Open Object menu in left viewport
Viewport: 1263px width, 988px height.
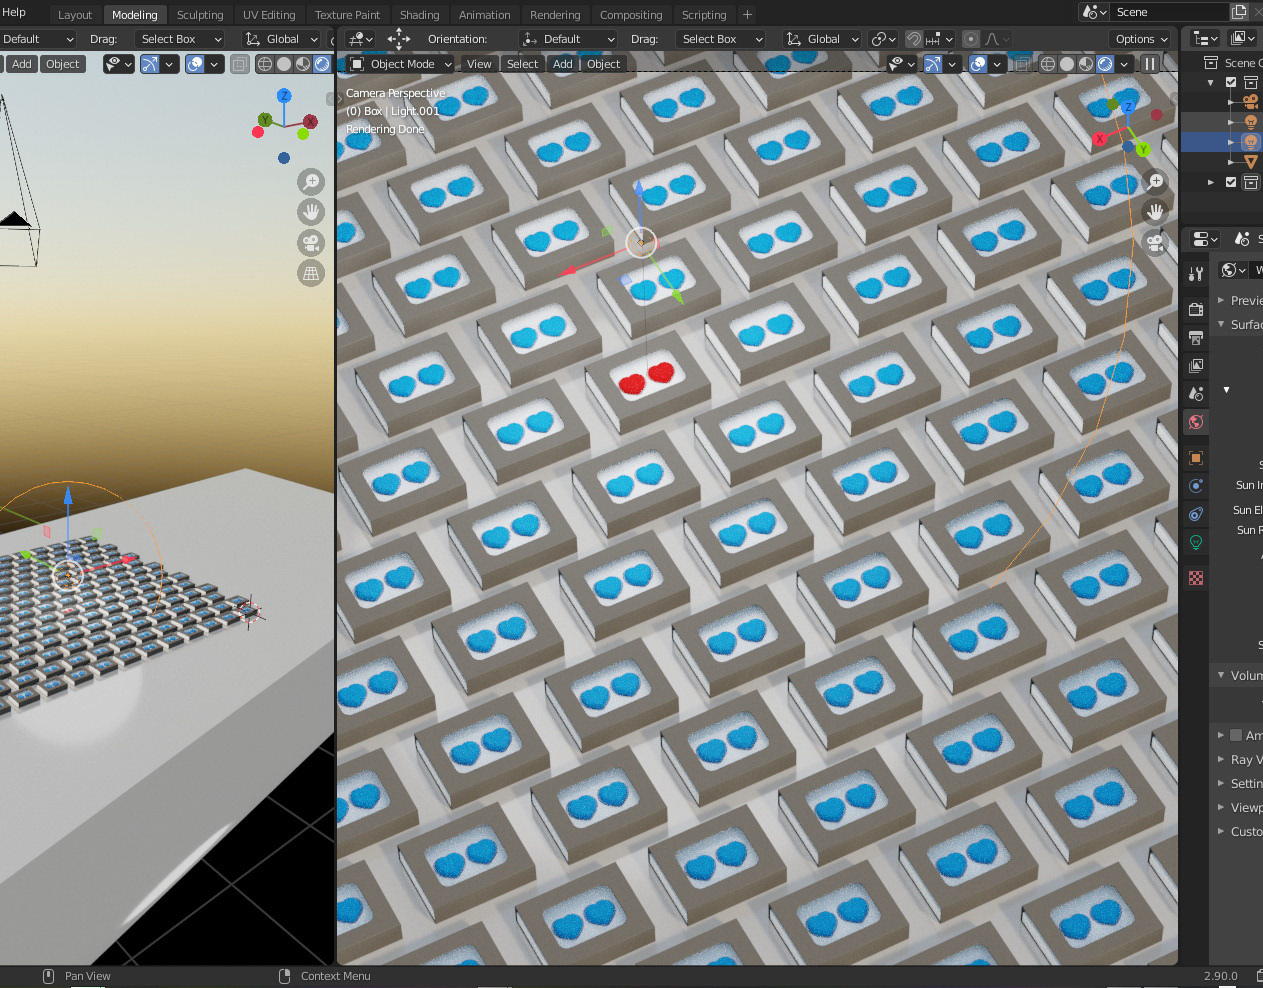point(62,64)
